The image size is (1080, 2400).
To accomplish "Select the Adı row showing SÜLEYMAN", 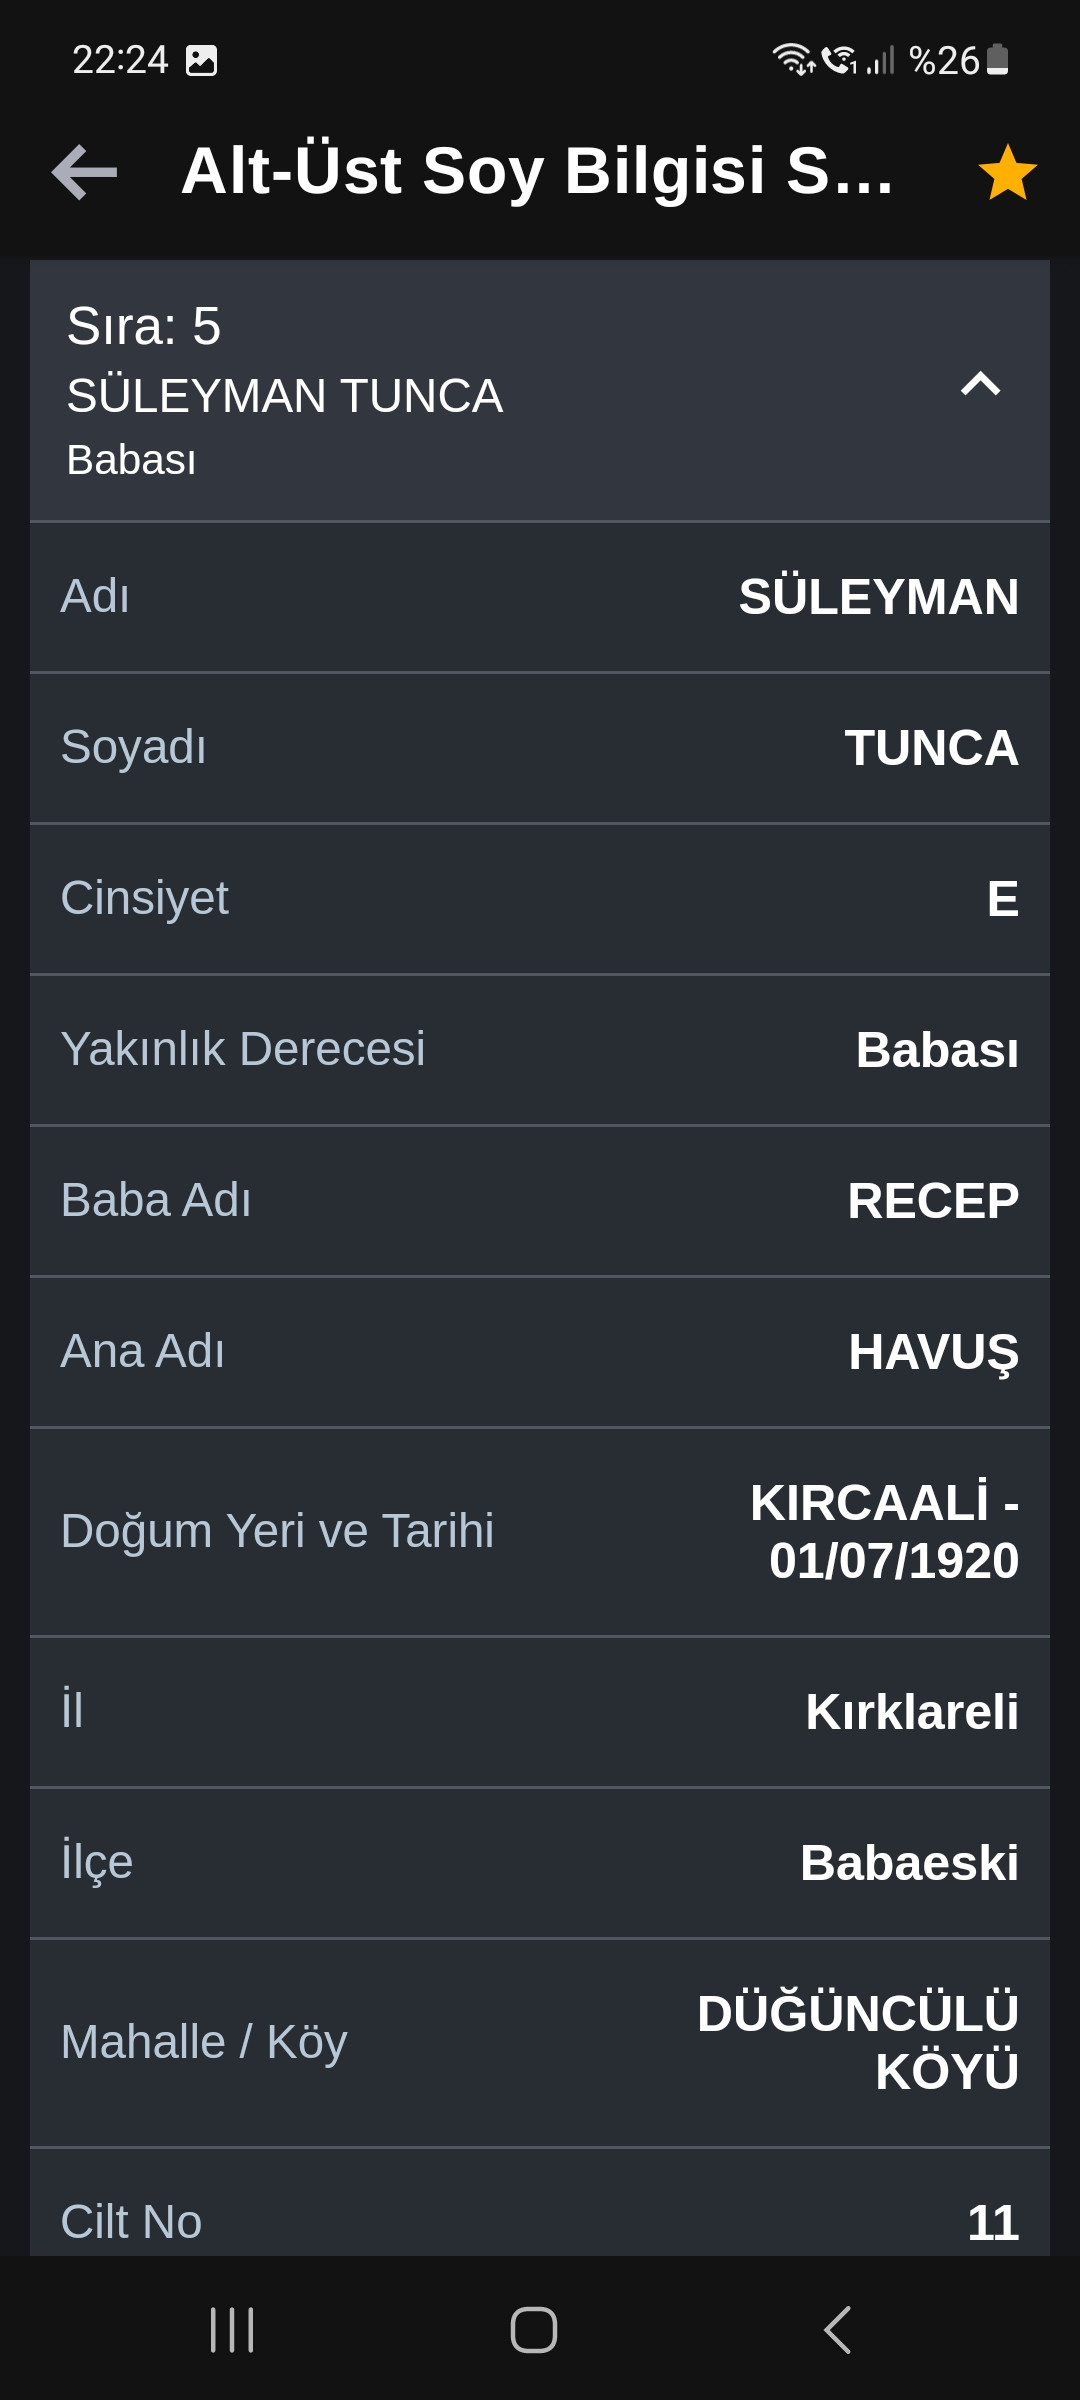I will [x=540, y=597].
